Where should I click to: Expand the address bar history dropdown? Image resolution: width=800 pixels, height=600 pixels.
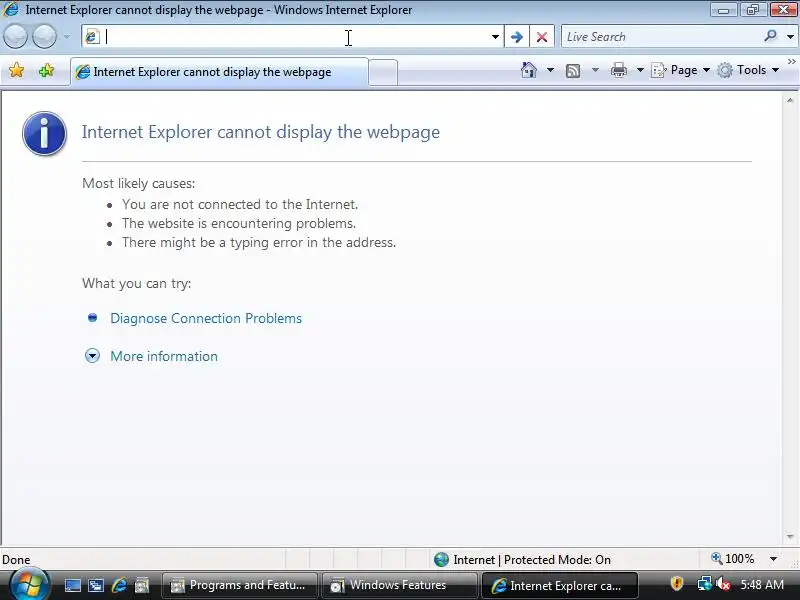495,37
